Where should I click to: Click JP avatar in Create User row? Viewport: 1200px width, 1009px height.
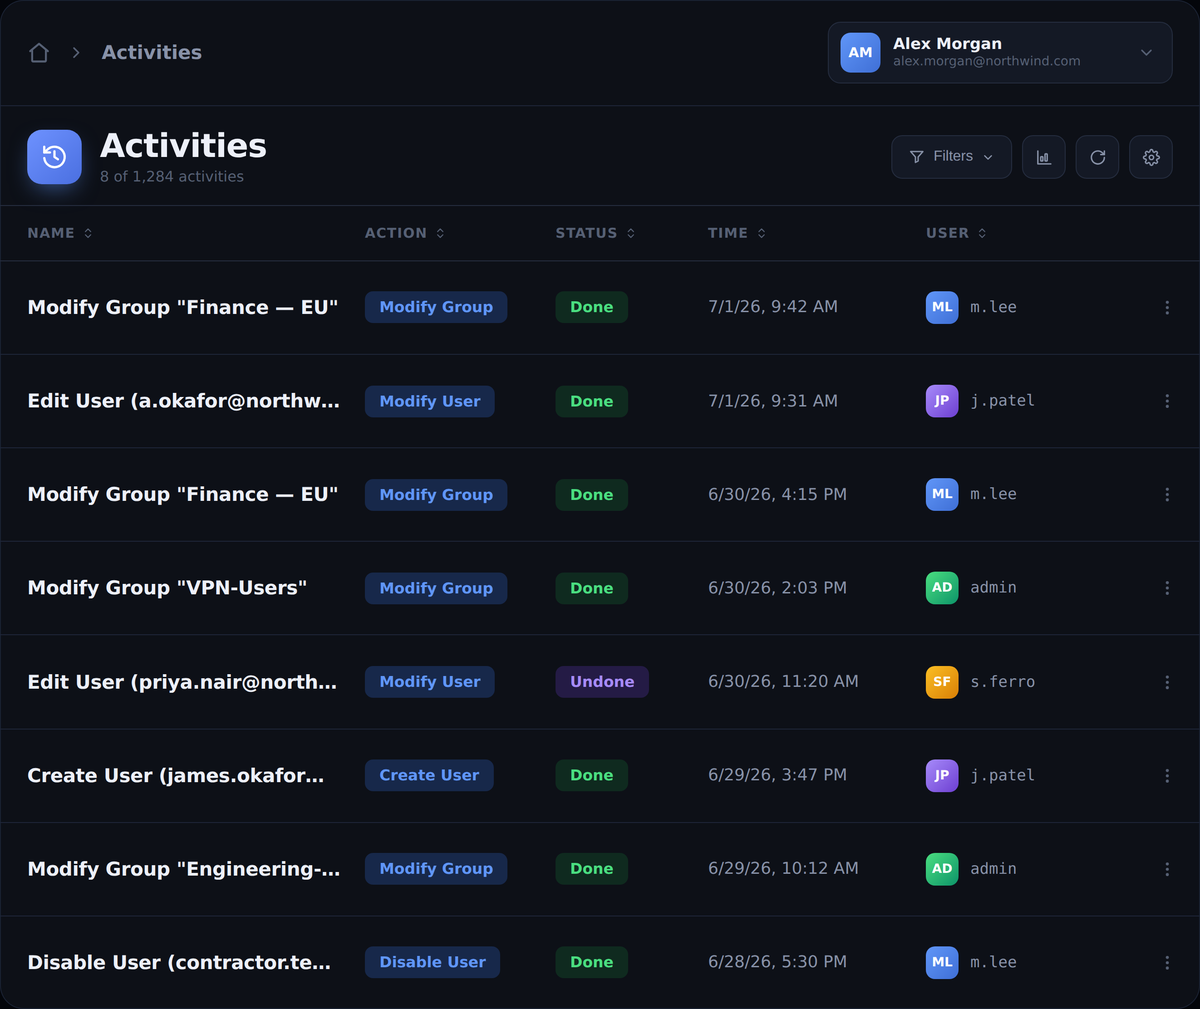coord(942,775)
